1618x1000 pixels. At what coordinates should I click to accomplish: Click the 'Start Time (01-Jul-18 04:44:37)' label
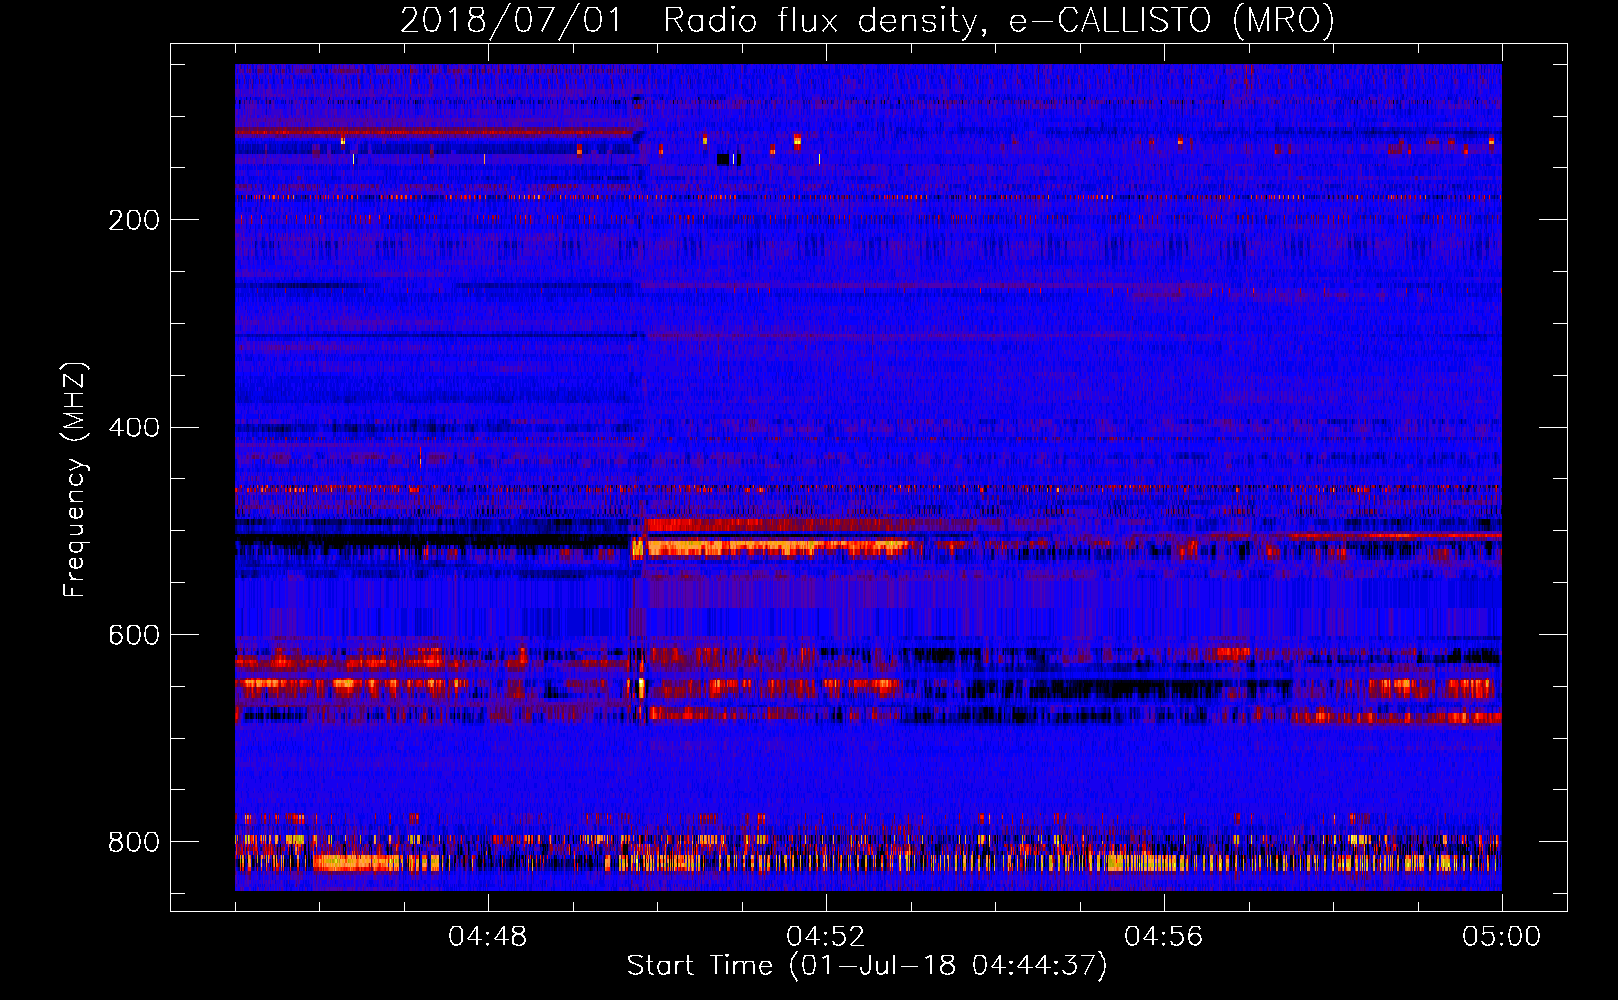coord(867,966)
